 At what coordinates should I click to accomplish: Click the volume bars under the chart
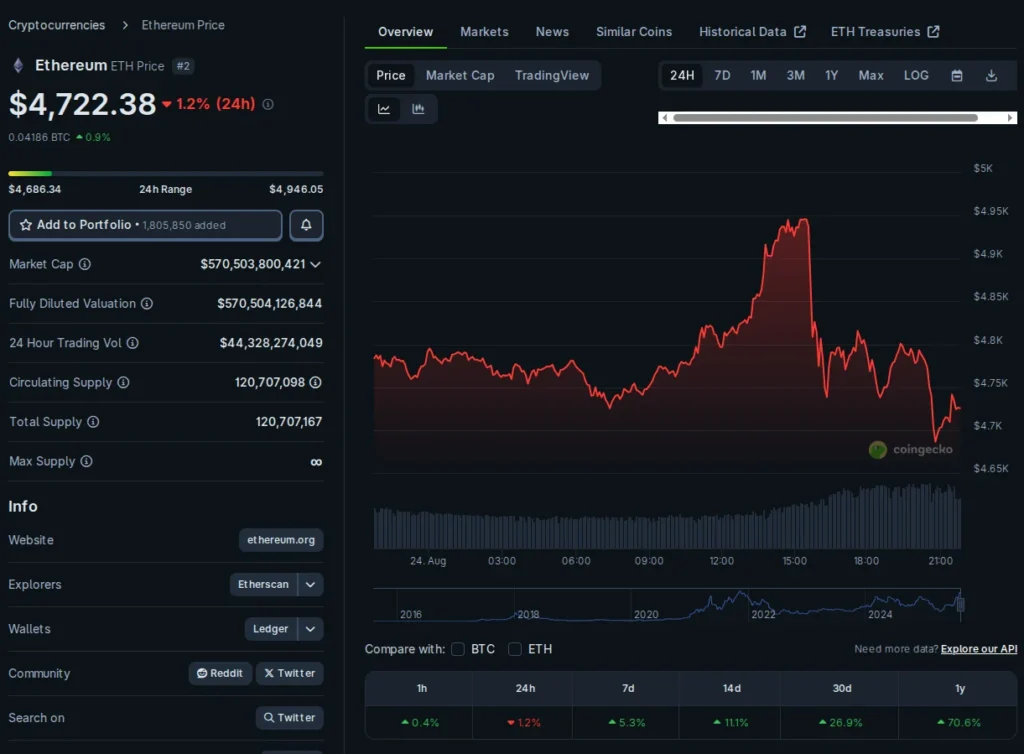(x=667, y=517)
